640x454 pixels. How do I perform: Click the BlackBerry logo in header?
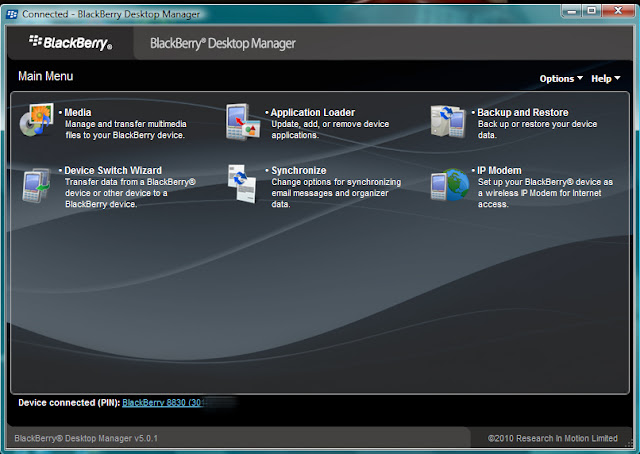70,42
